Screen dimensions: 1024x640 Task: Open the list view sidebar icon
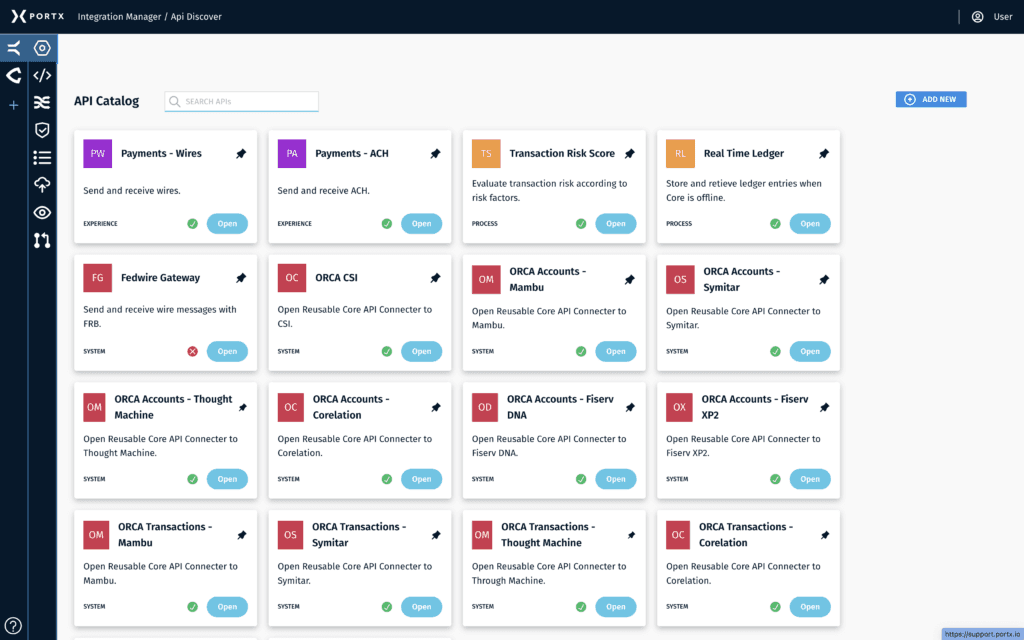coord(42,157)
